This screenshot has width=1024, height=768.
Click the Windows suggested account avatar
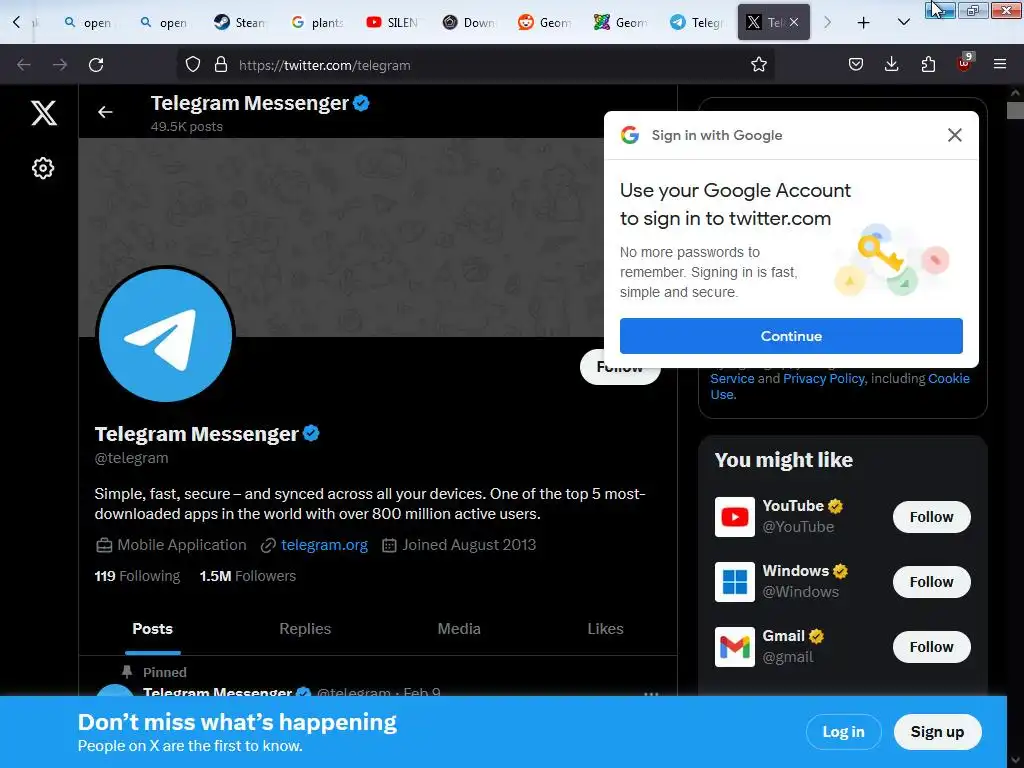point(735,582)
